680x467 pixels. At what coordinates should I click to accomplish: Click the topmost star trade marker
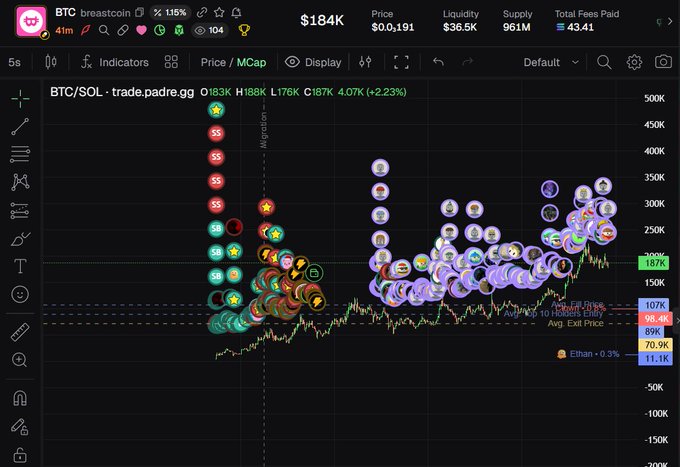tap(216, 110)
